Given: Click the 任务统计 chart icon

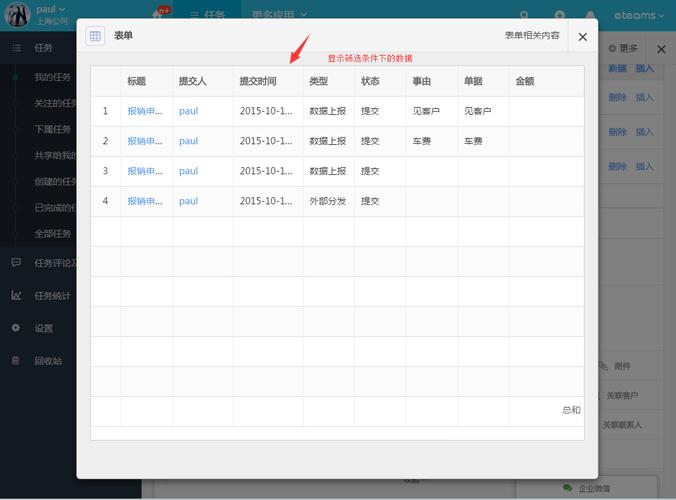Looking at the screenshot, I should 16,295.
